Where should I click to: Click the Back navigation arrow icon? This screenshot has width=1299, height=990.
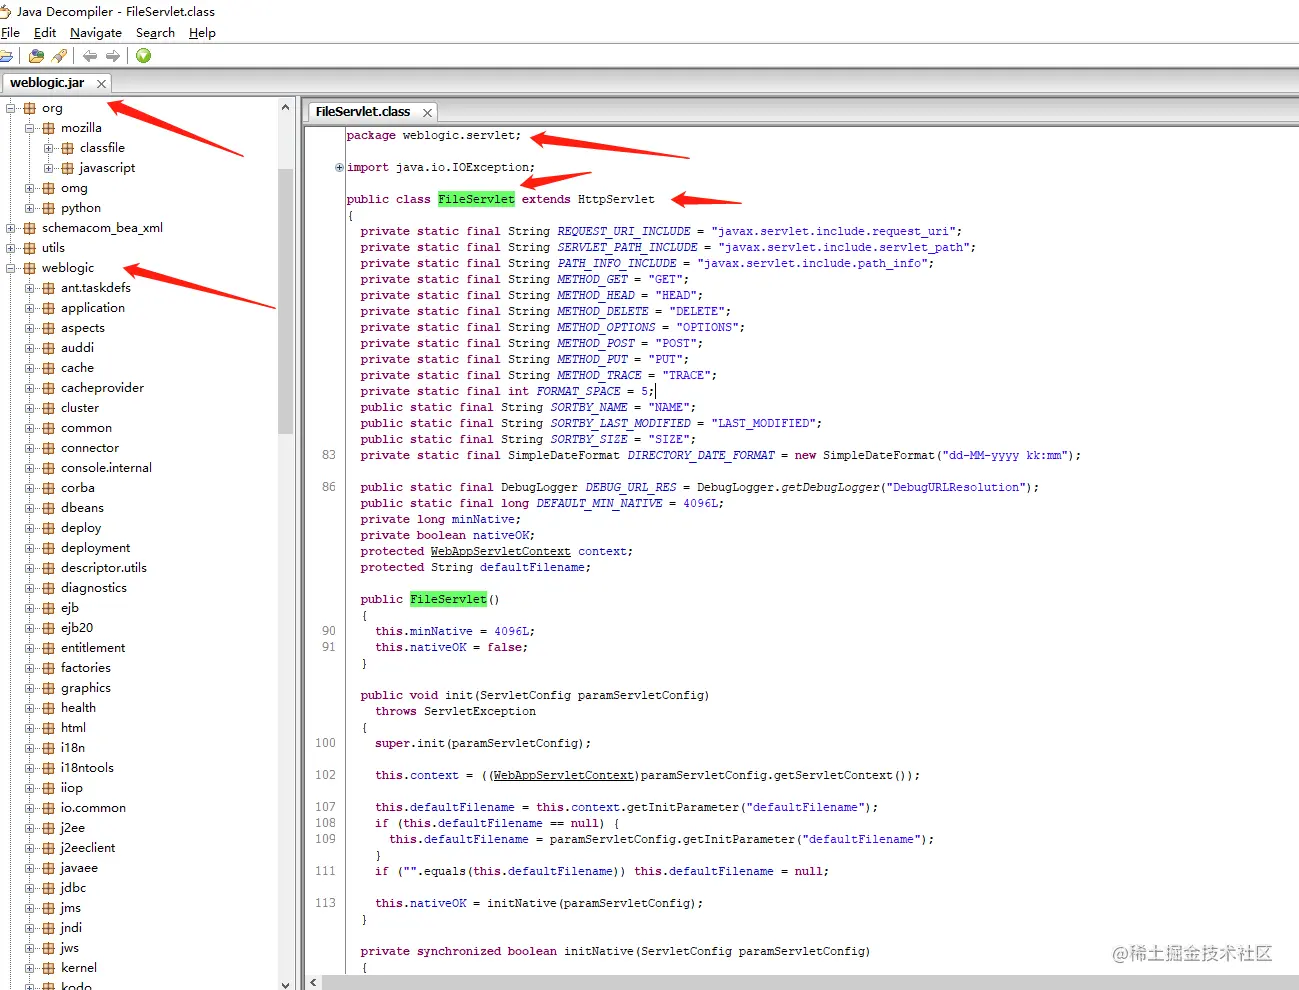(89, 56)
